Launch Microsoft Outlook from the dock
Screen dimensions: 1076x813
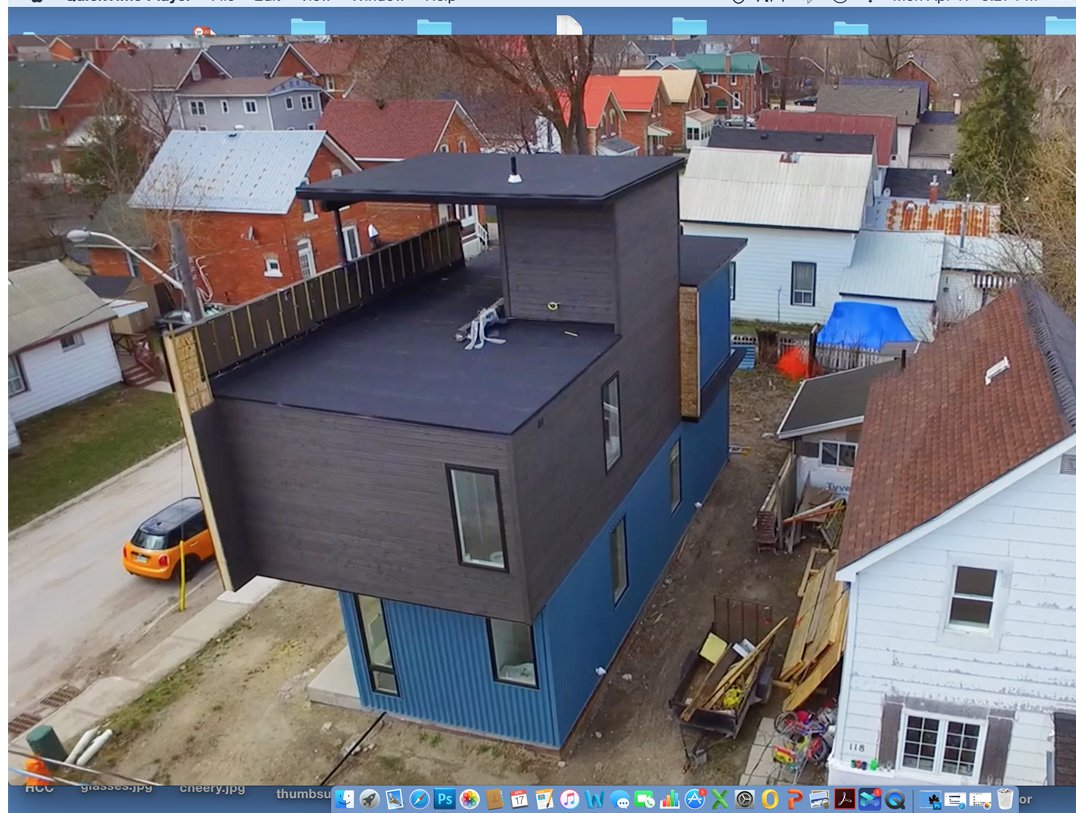pos(770,799)
